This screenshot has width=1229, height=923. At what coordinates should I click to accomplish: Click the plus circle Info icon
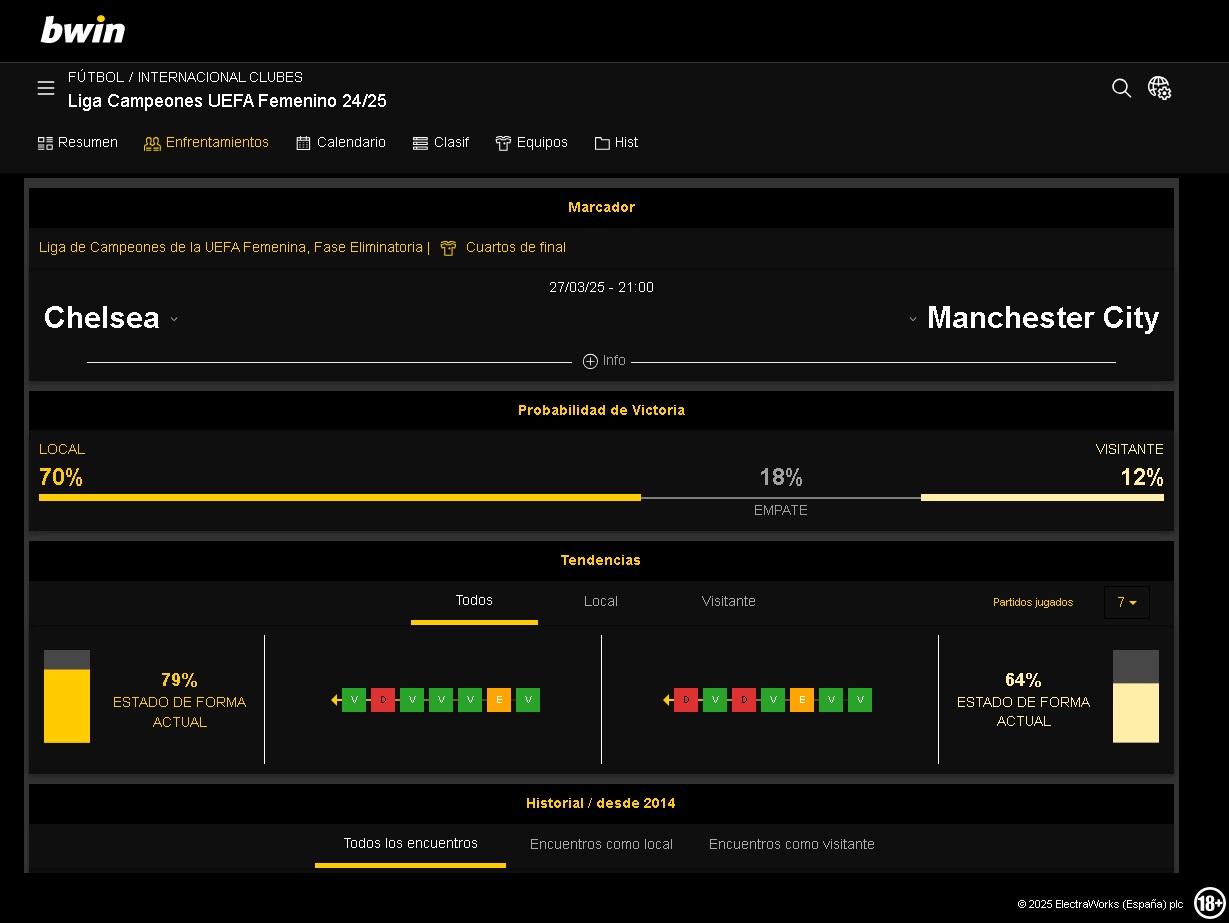590,361
